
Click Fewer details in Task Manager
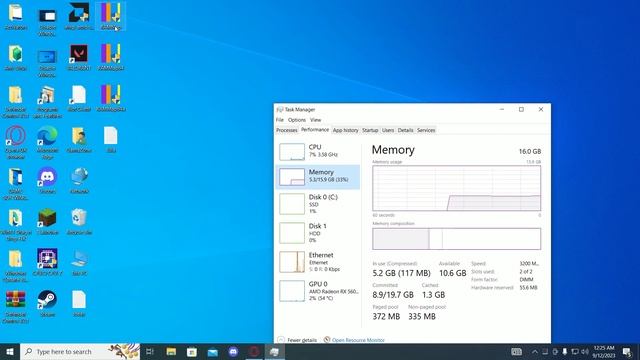(297, 340)
